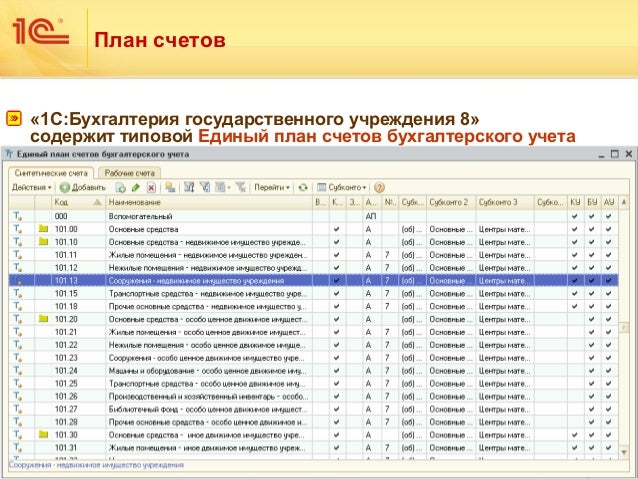The image size is (638, 479).
Task: Select row 101.24 Машины и оборудование
Action: click(313, 371)
